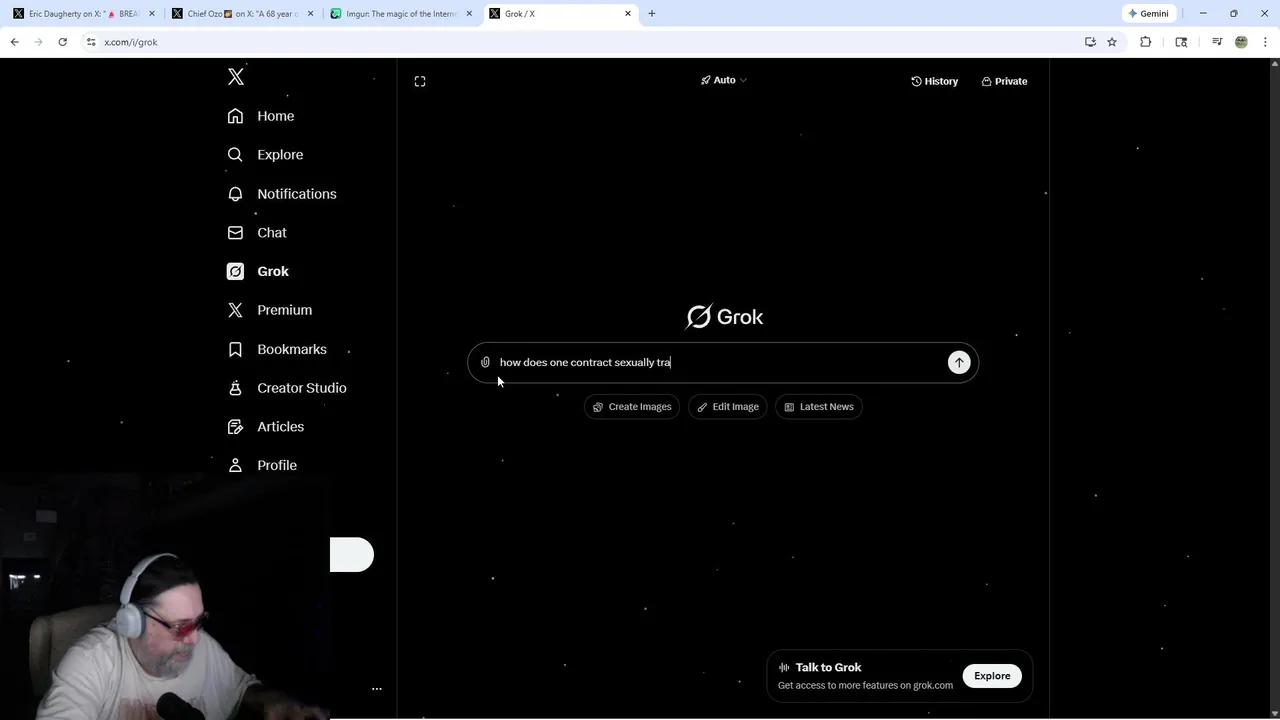The width and height of the screenshot is (1280, 720).
Task: Choose Latest News suggestion
Action: click(x=819, y=407)
